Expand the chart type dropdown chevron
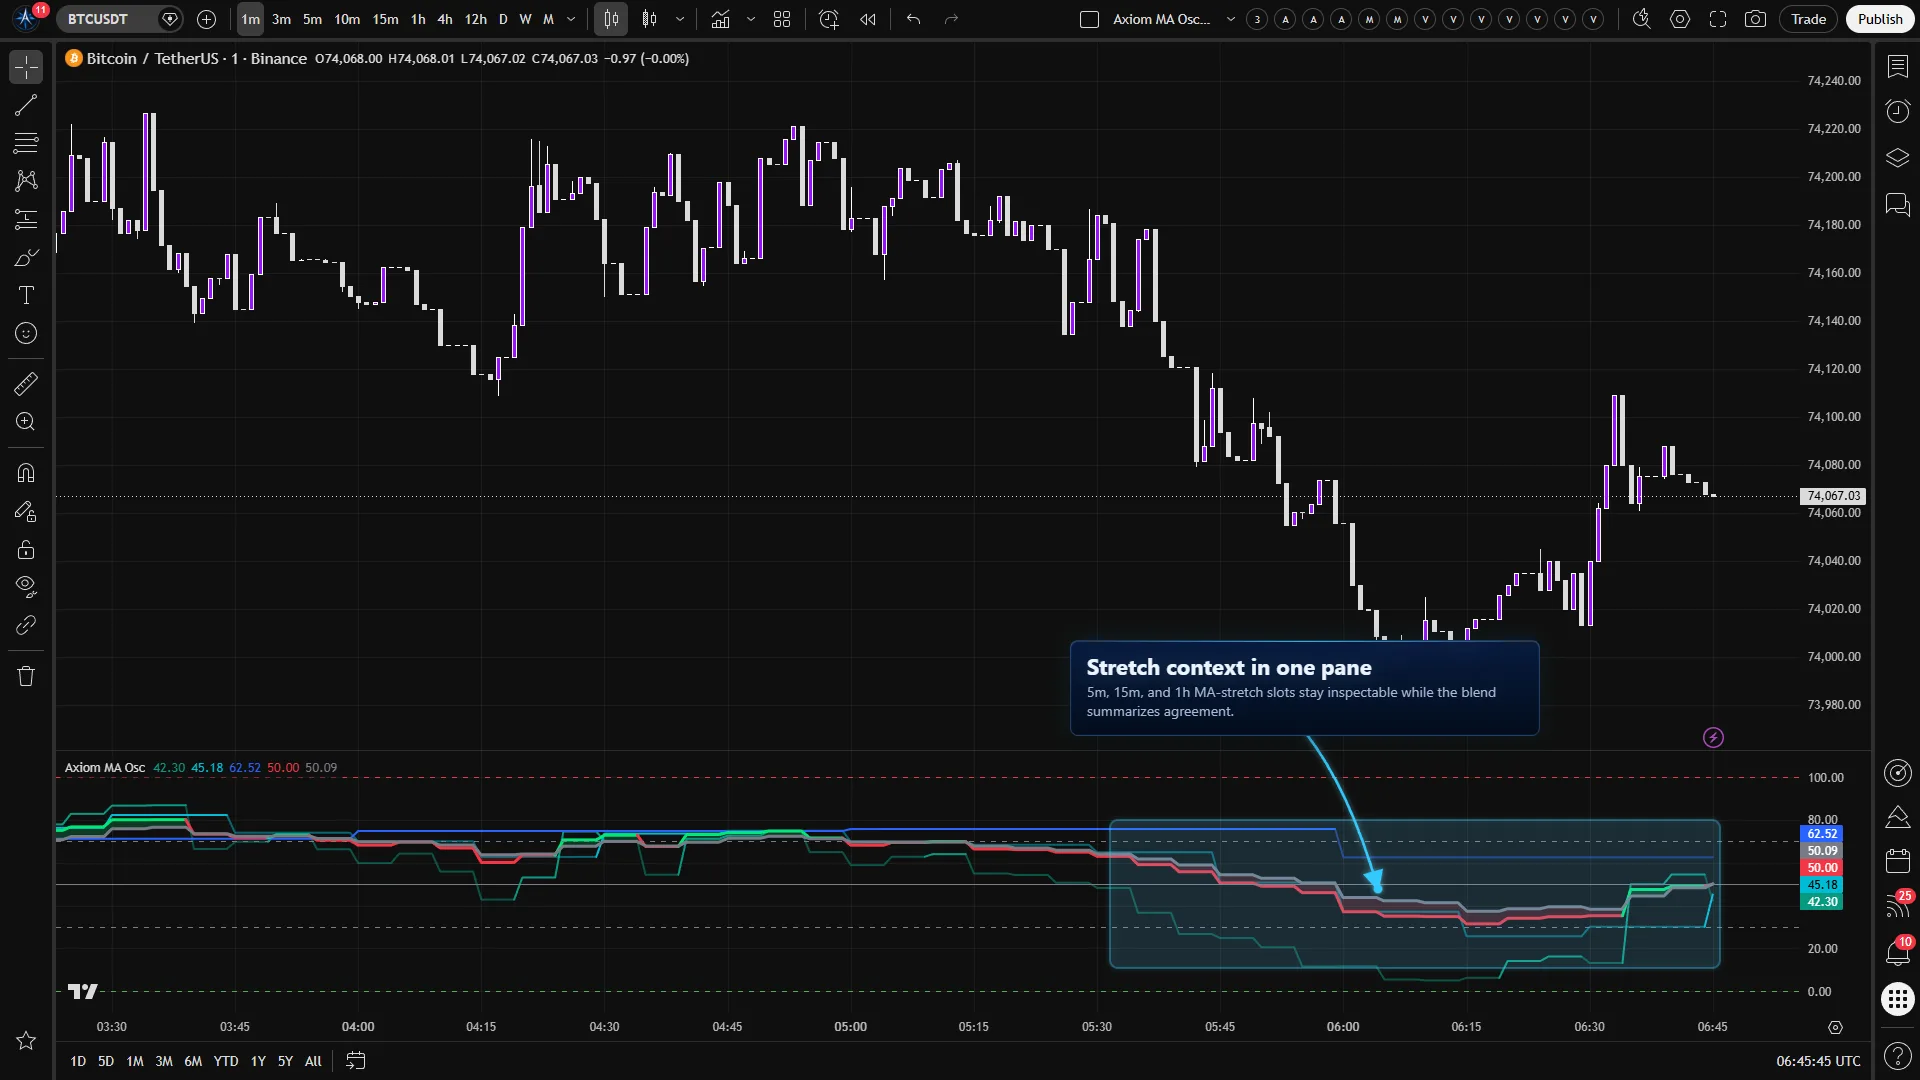This screenshot has height=1080, width=1920. [x=680, y=19]
